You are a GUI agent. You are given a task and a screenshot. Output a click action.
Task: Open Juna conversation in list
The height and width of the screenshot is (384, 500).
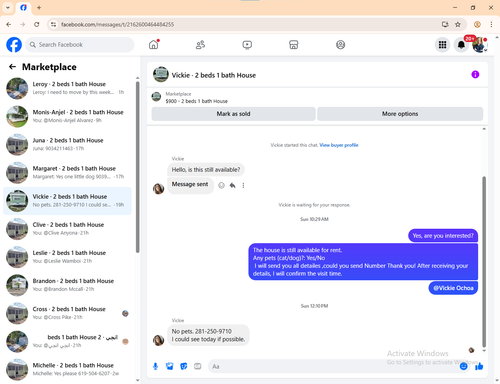tap(67, 144)
